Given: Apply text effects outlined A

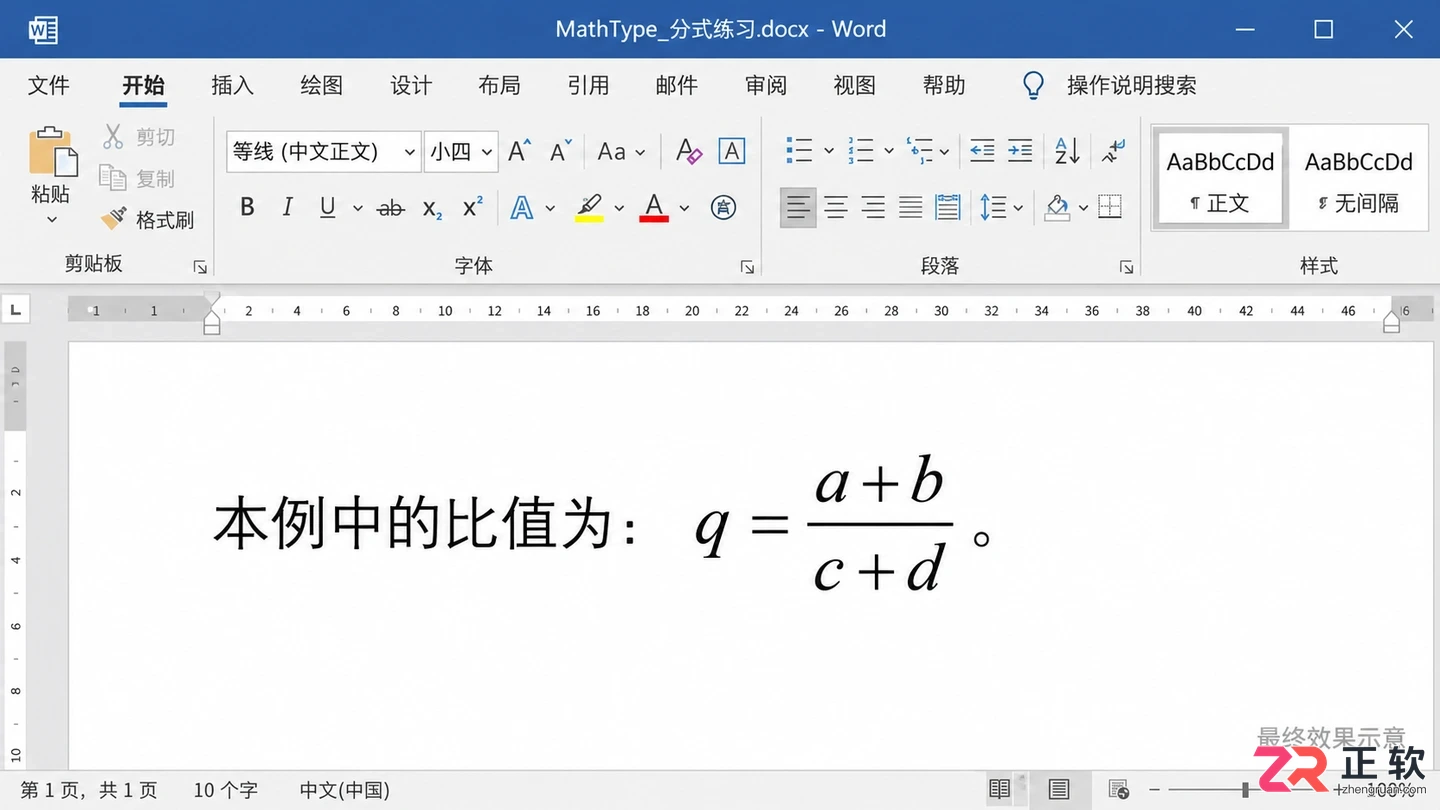Looking at the screenshot, I should 522,207.
